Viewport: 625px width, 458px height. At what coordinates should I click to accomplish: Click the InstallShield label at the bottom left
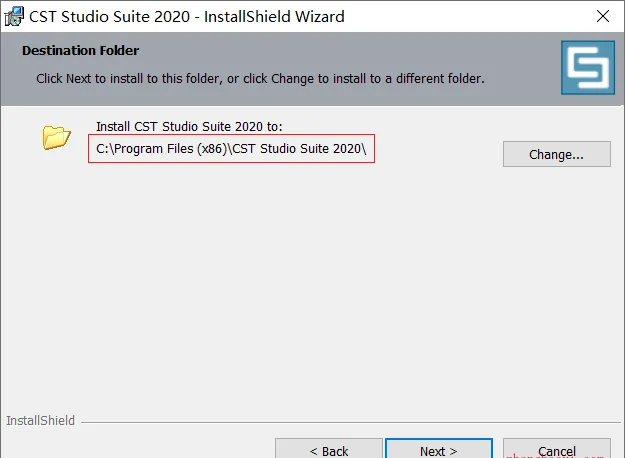pyautogui.click(x=40, y=421)
